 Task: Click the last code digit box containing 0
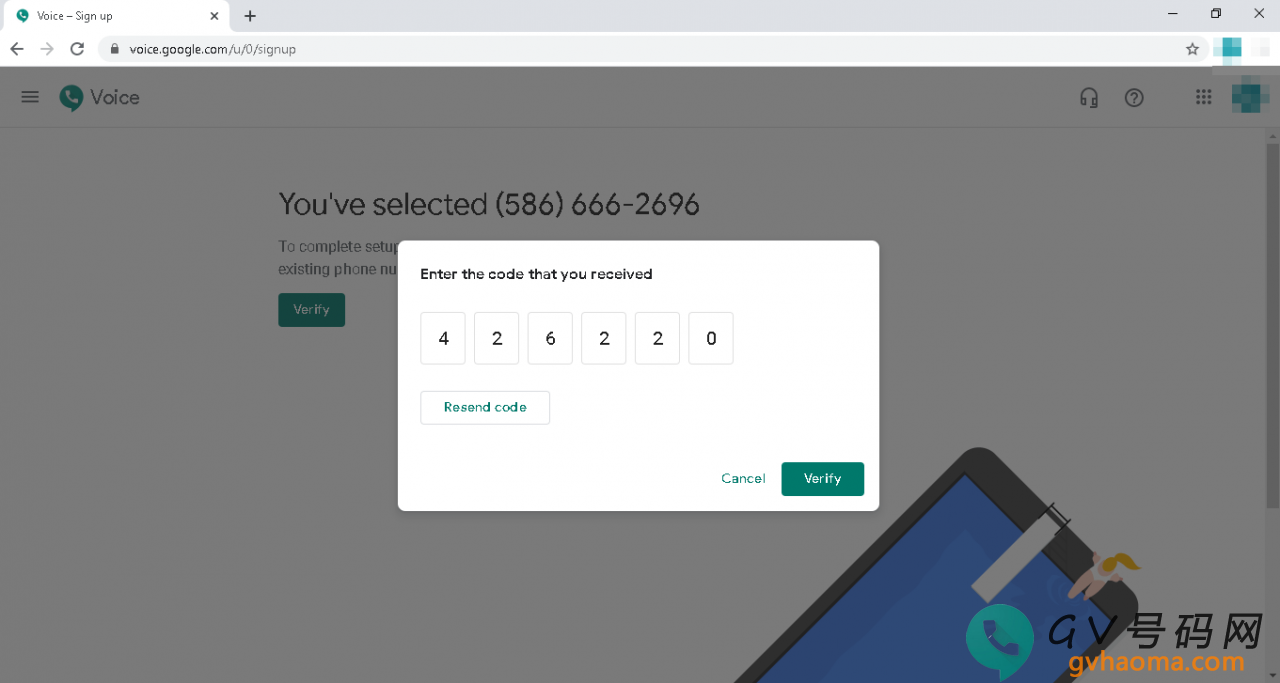click(711, 338)
